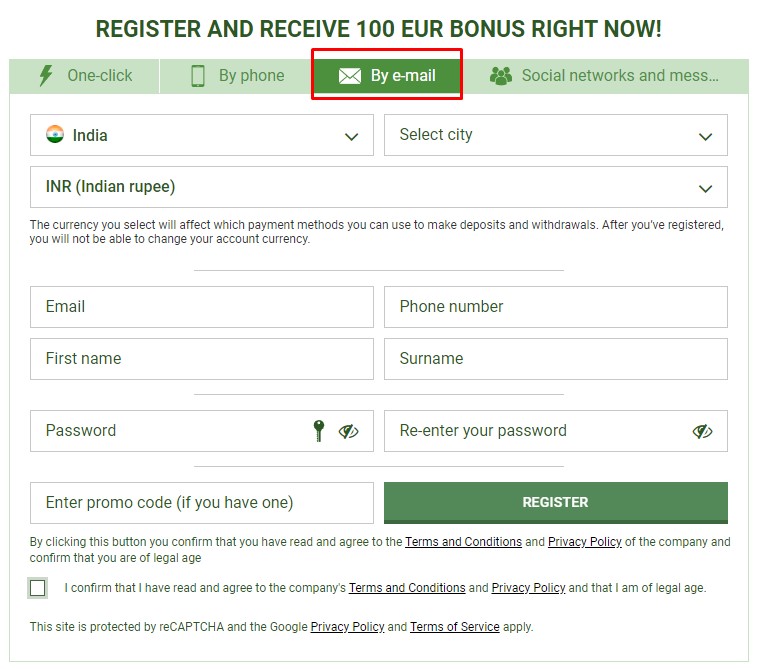
Task: Toggle visibility of Re-enter your password field
Action: (x=702, y=431)
